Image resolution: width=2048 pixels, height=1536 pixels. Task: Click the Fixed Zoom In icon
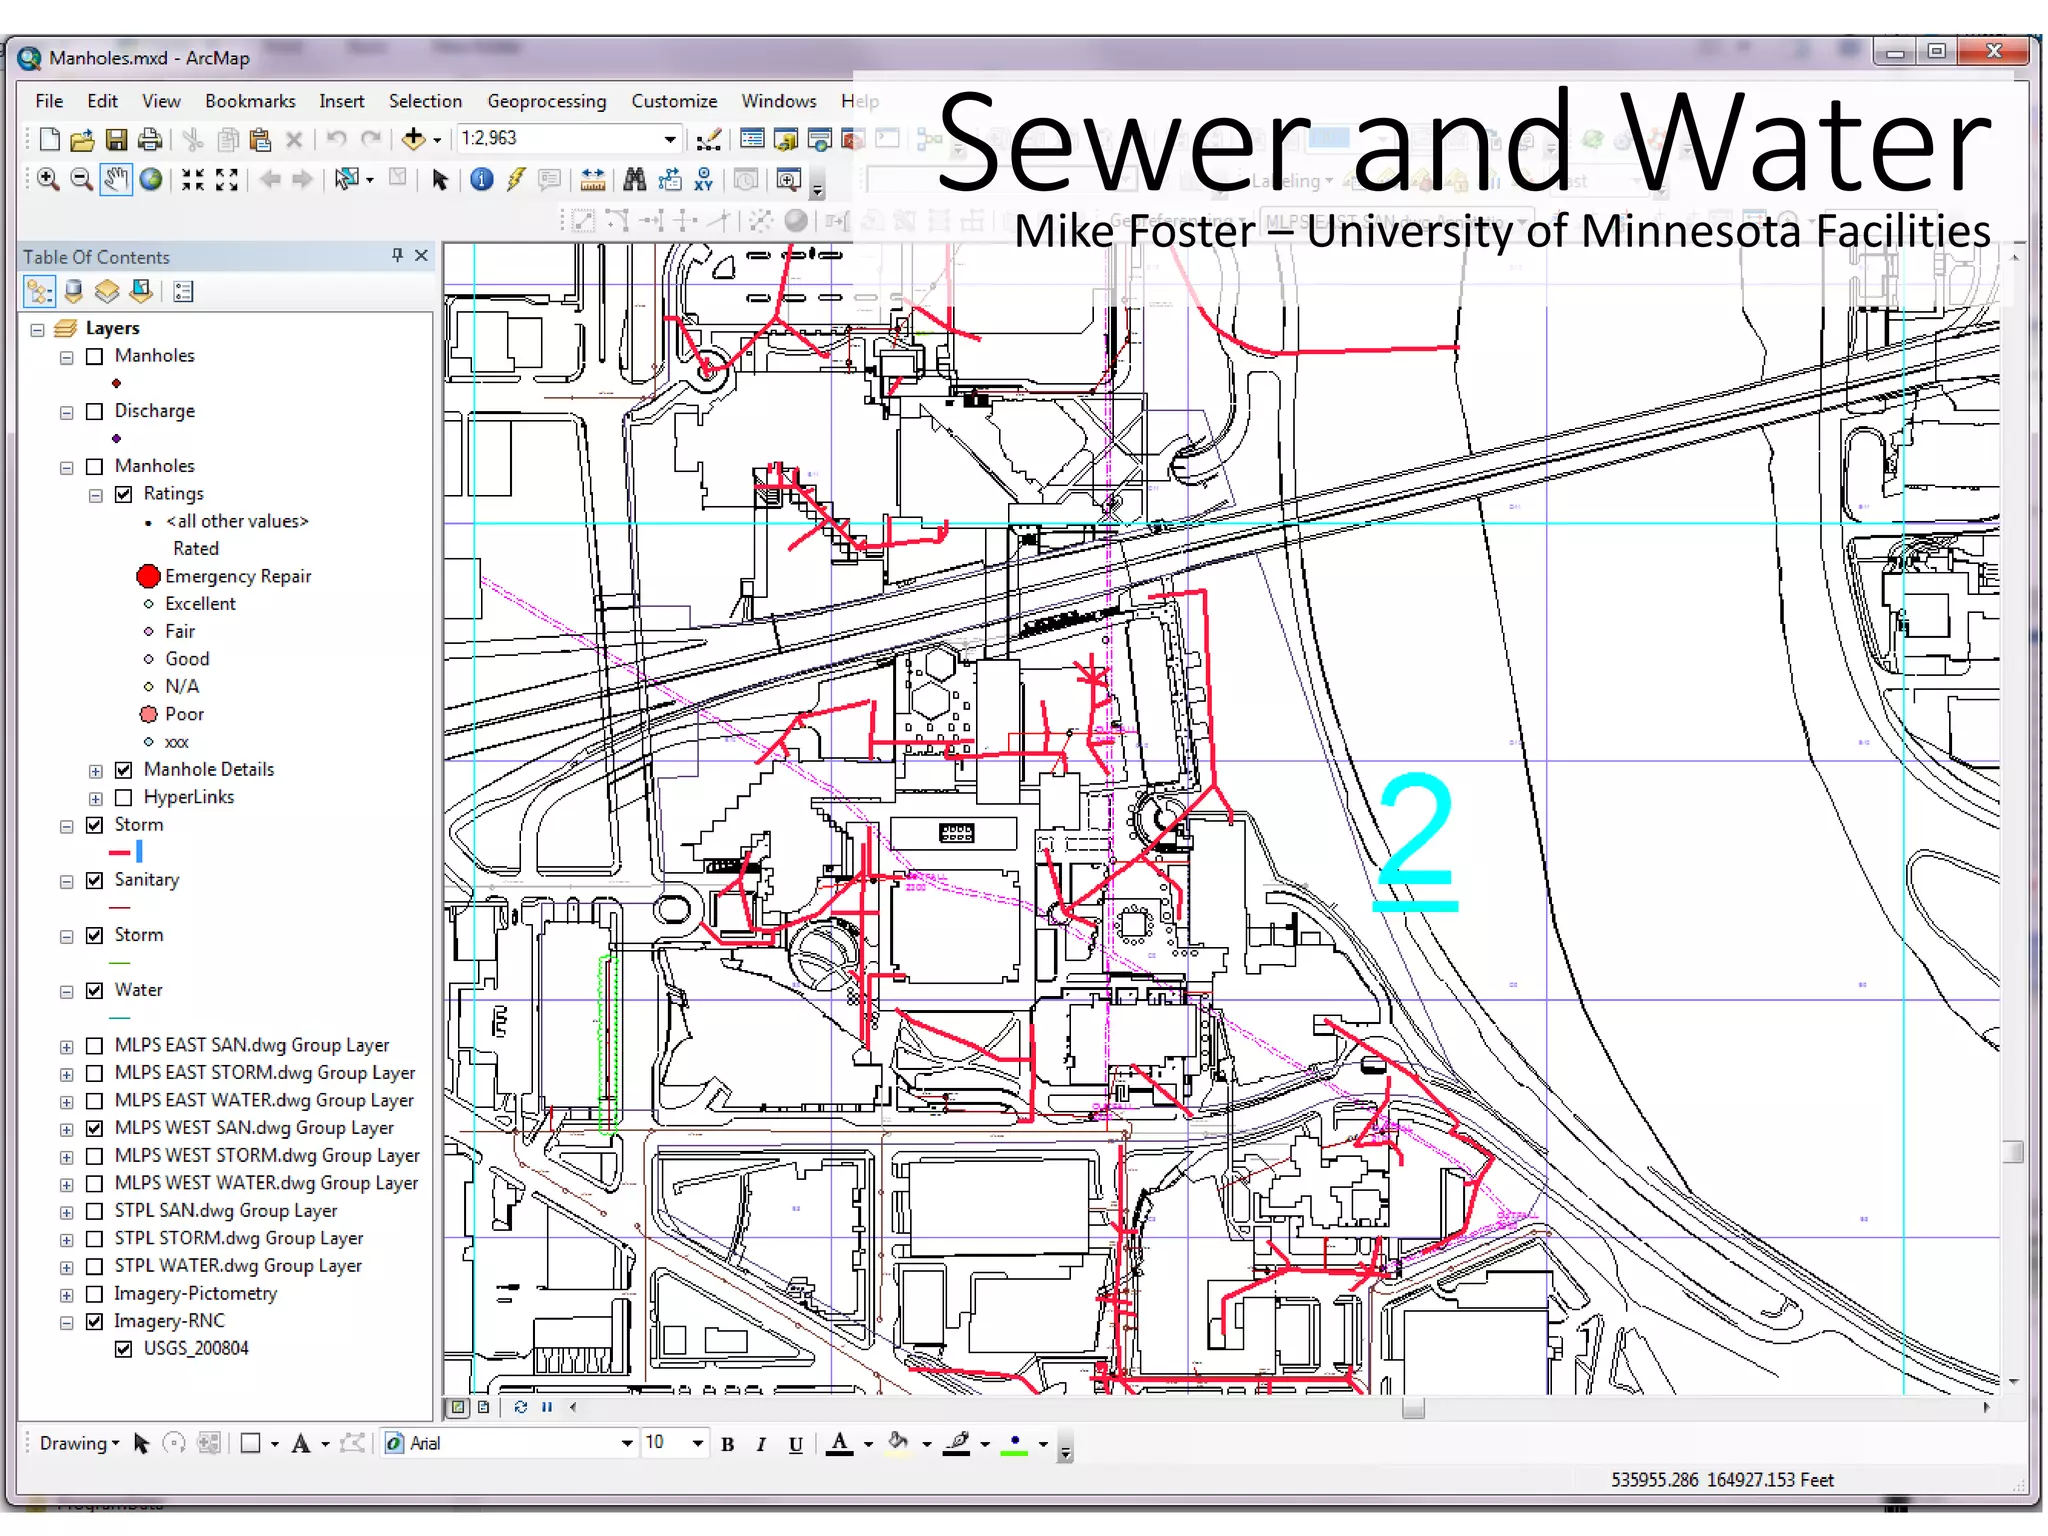[x=193, y=179]
